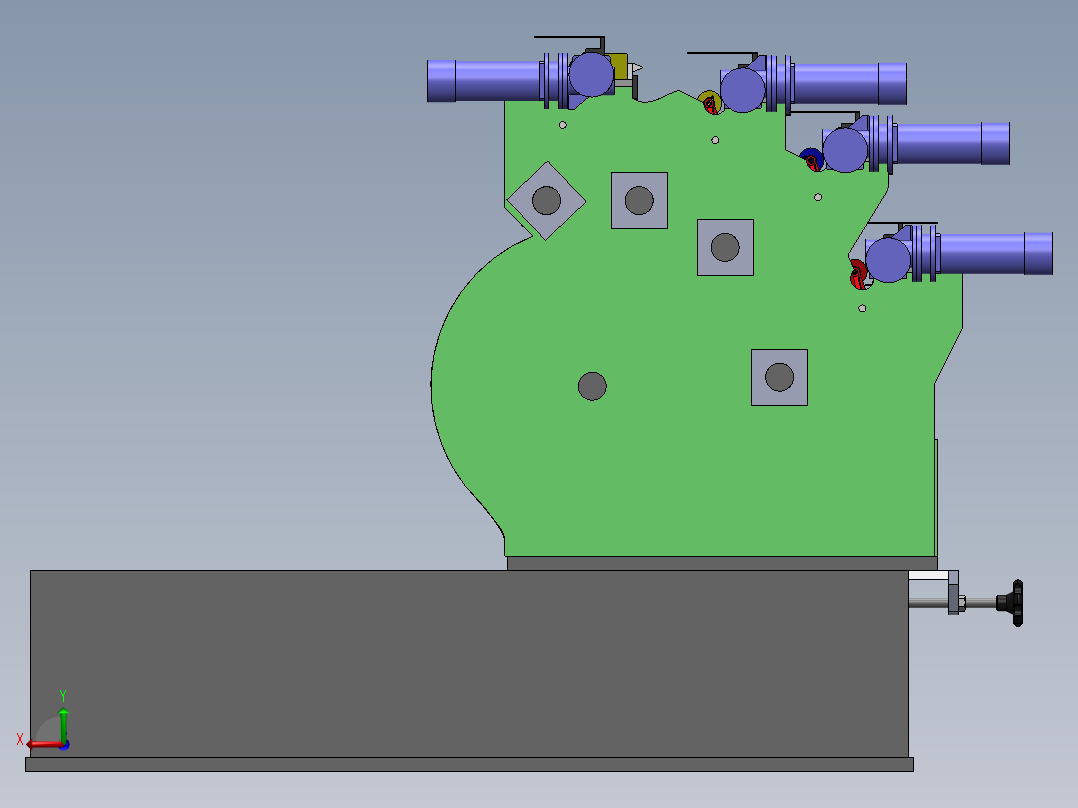The height and width of the screenshot is (808, 1078).
Task: Click the olive yellow block by the left cylinder
Action: click(x=619, y=67)
